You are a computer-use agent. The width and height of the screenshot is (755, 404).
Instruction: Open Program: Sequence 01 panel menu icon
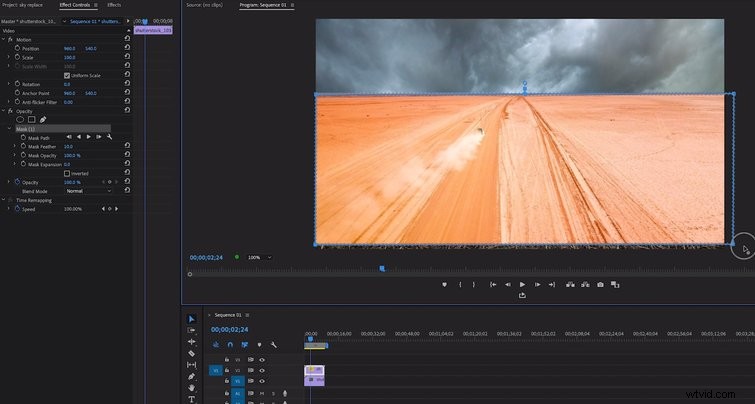(x=292, y=5)
